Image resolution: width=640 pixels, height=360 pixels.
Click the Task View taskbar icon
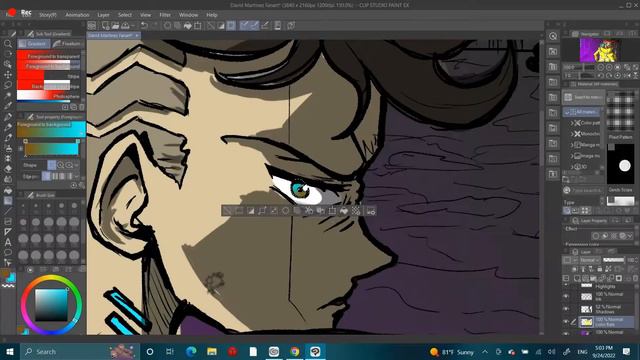170,351
